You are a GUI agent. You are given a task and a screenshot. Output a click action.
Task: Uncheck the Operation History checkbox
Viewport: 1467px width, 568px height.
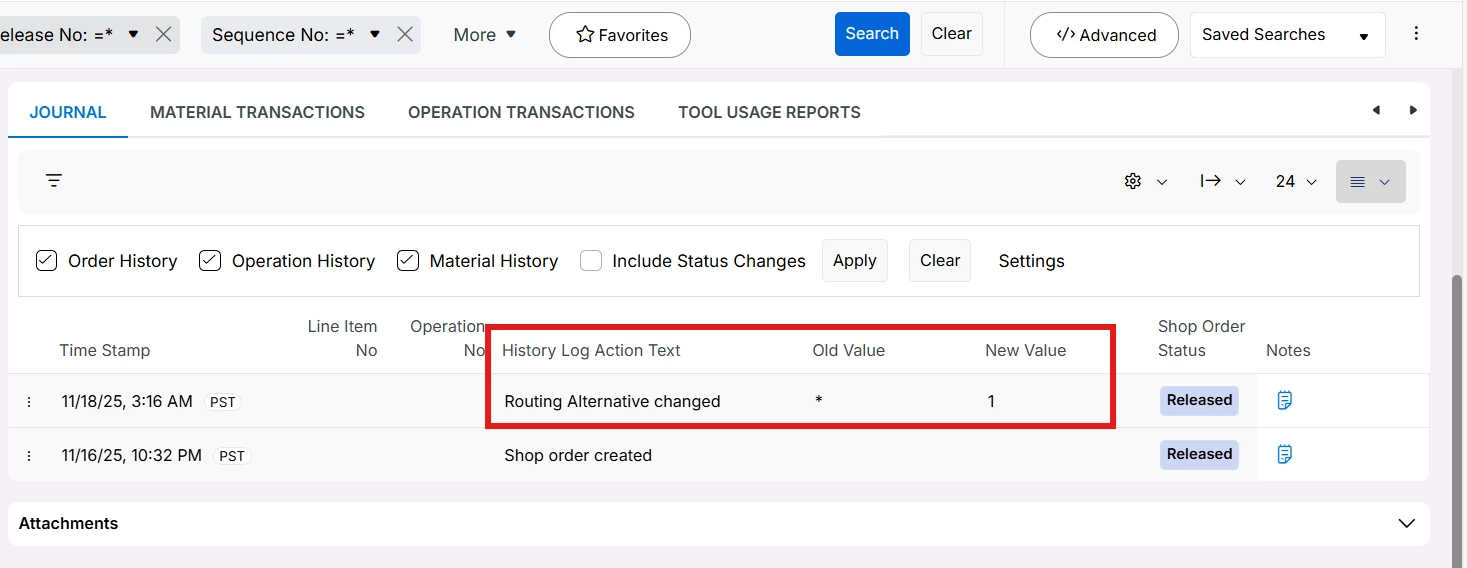tap(210, 261)
